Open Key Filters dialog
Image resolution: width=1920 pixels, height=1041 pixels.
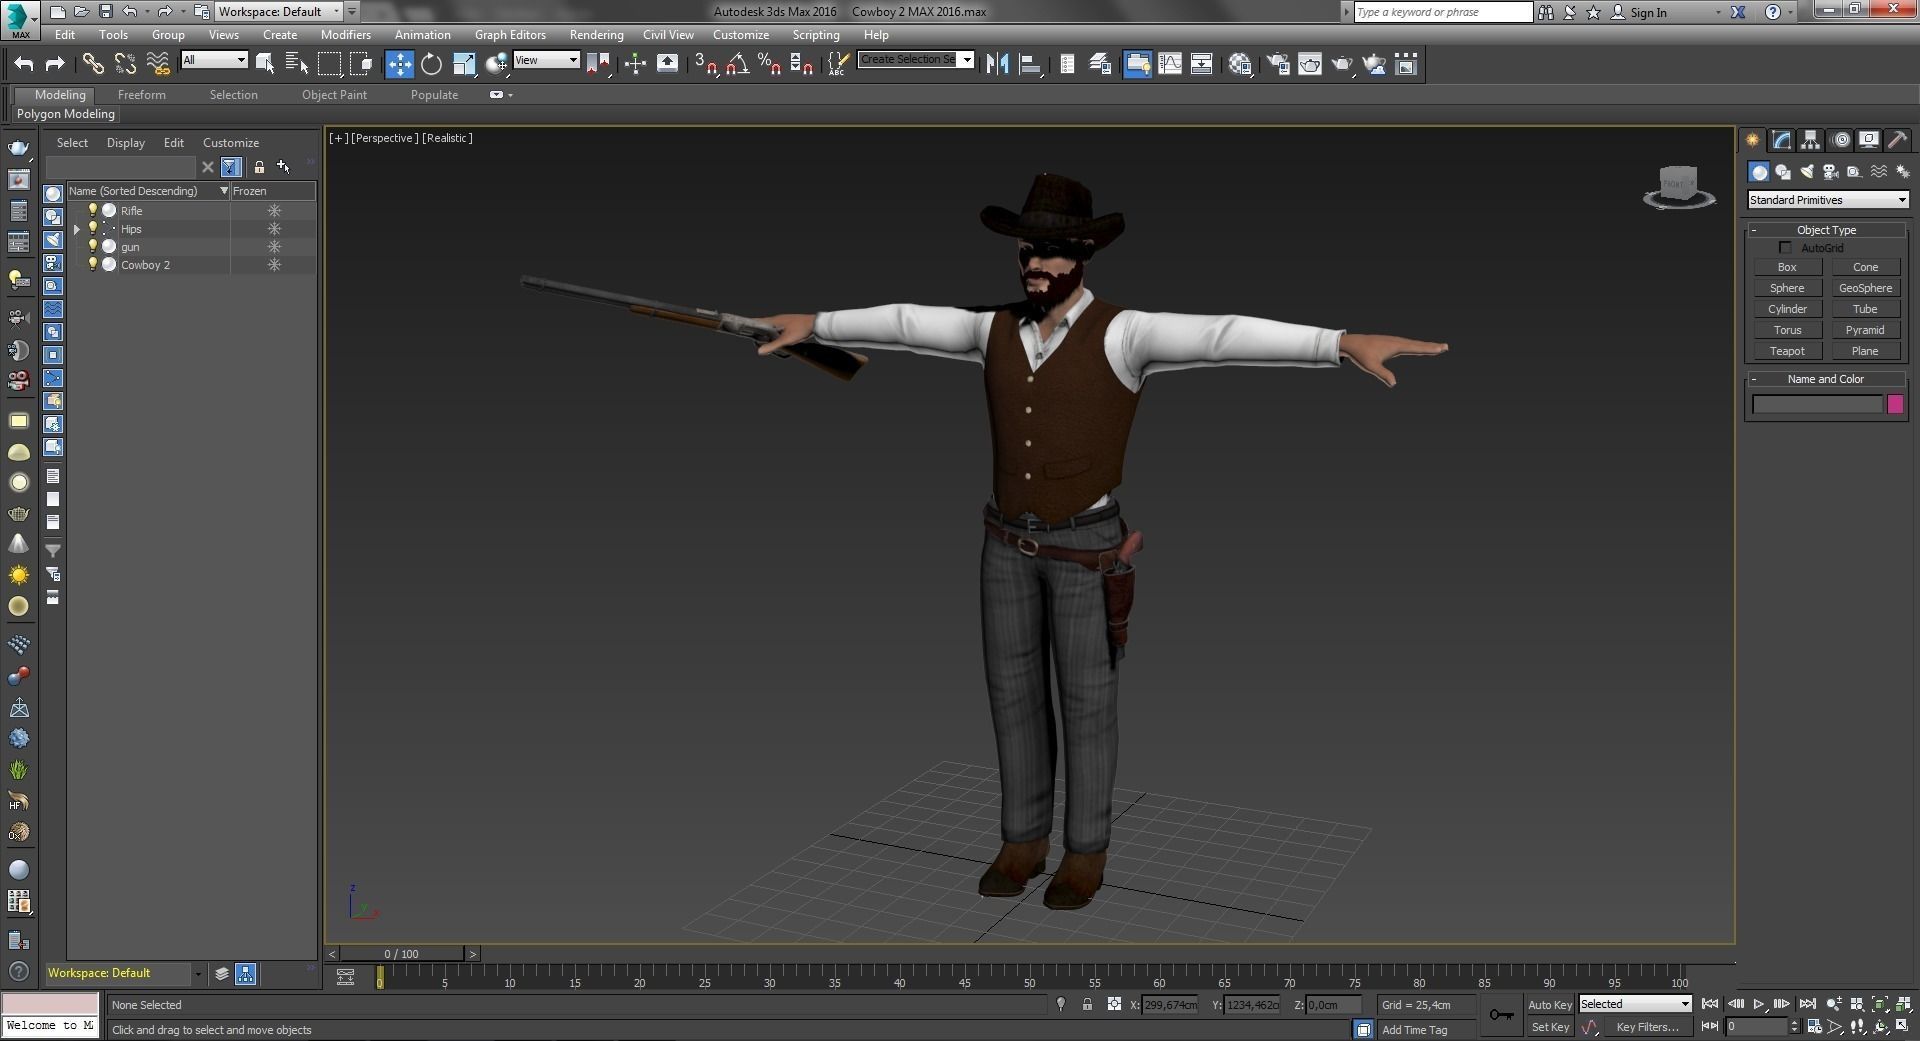point(1647,1027)
